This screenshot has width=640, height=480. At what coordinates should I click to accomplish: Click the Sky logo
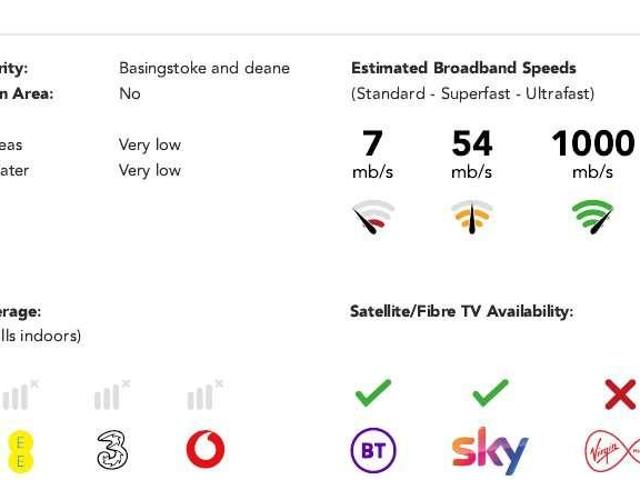(490, 451)
